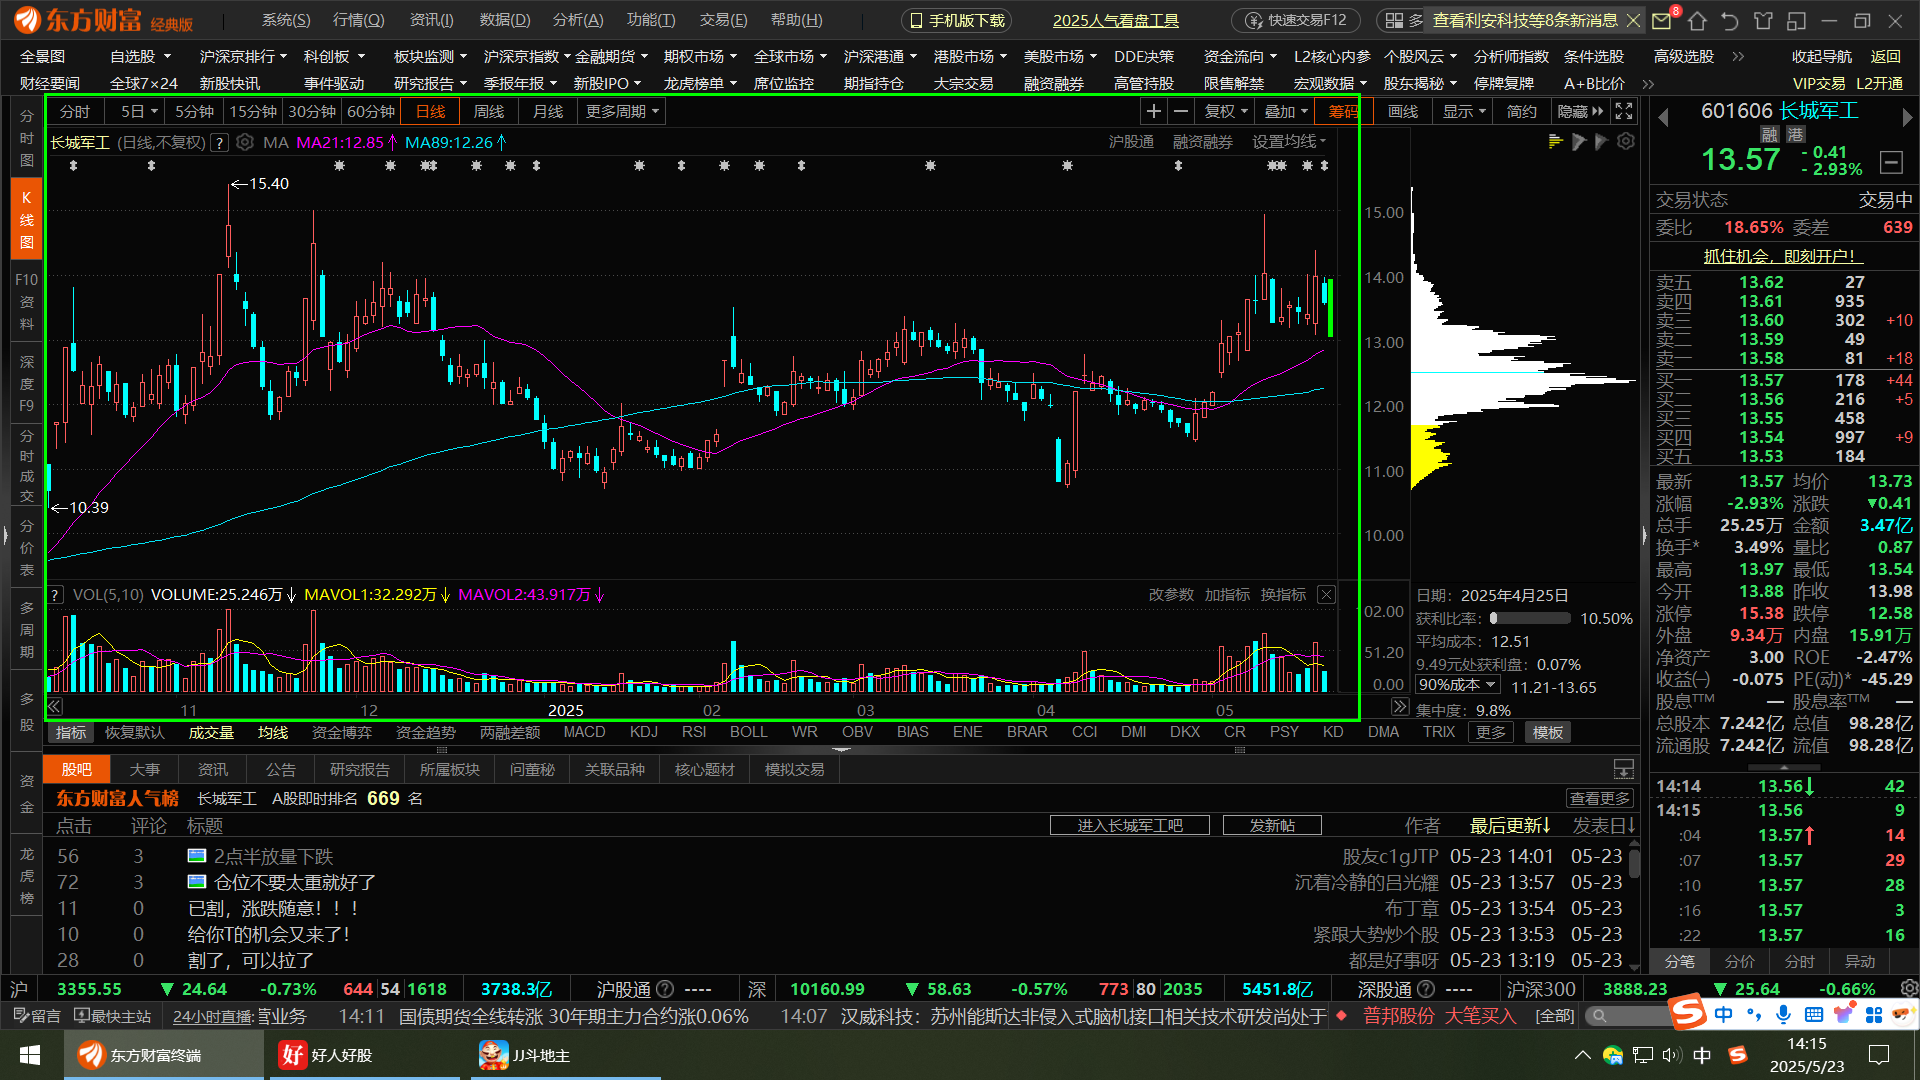Click 发新帖 new post button
The width and height of the screenshot is (1920, 1080).
(x=1272, y=825)
